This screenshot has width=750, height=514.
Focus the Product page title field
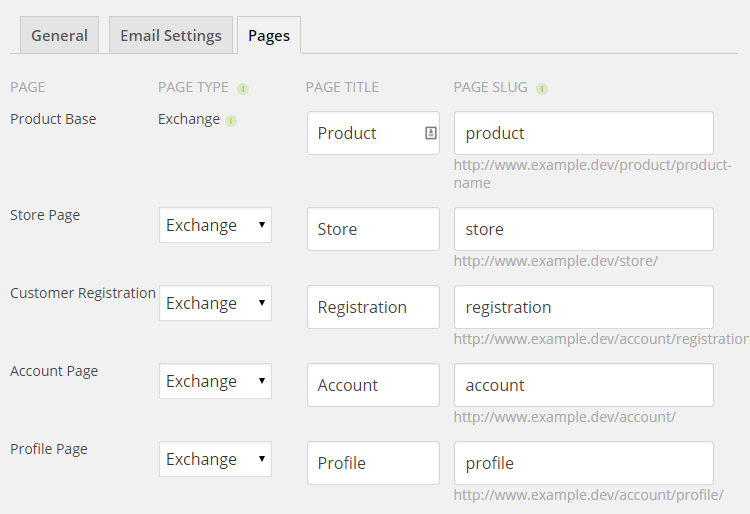coord(373,133)
